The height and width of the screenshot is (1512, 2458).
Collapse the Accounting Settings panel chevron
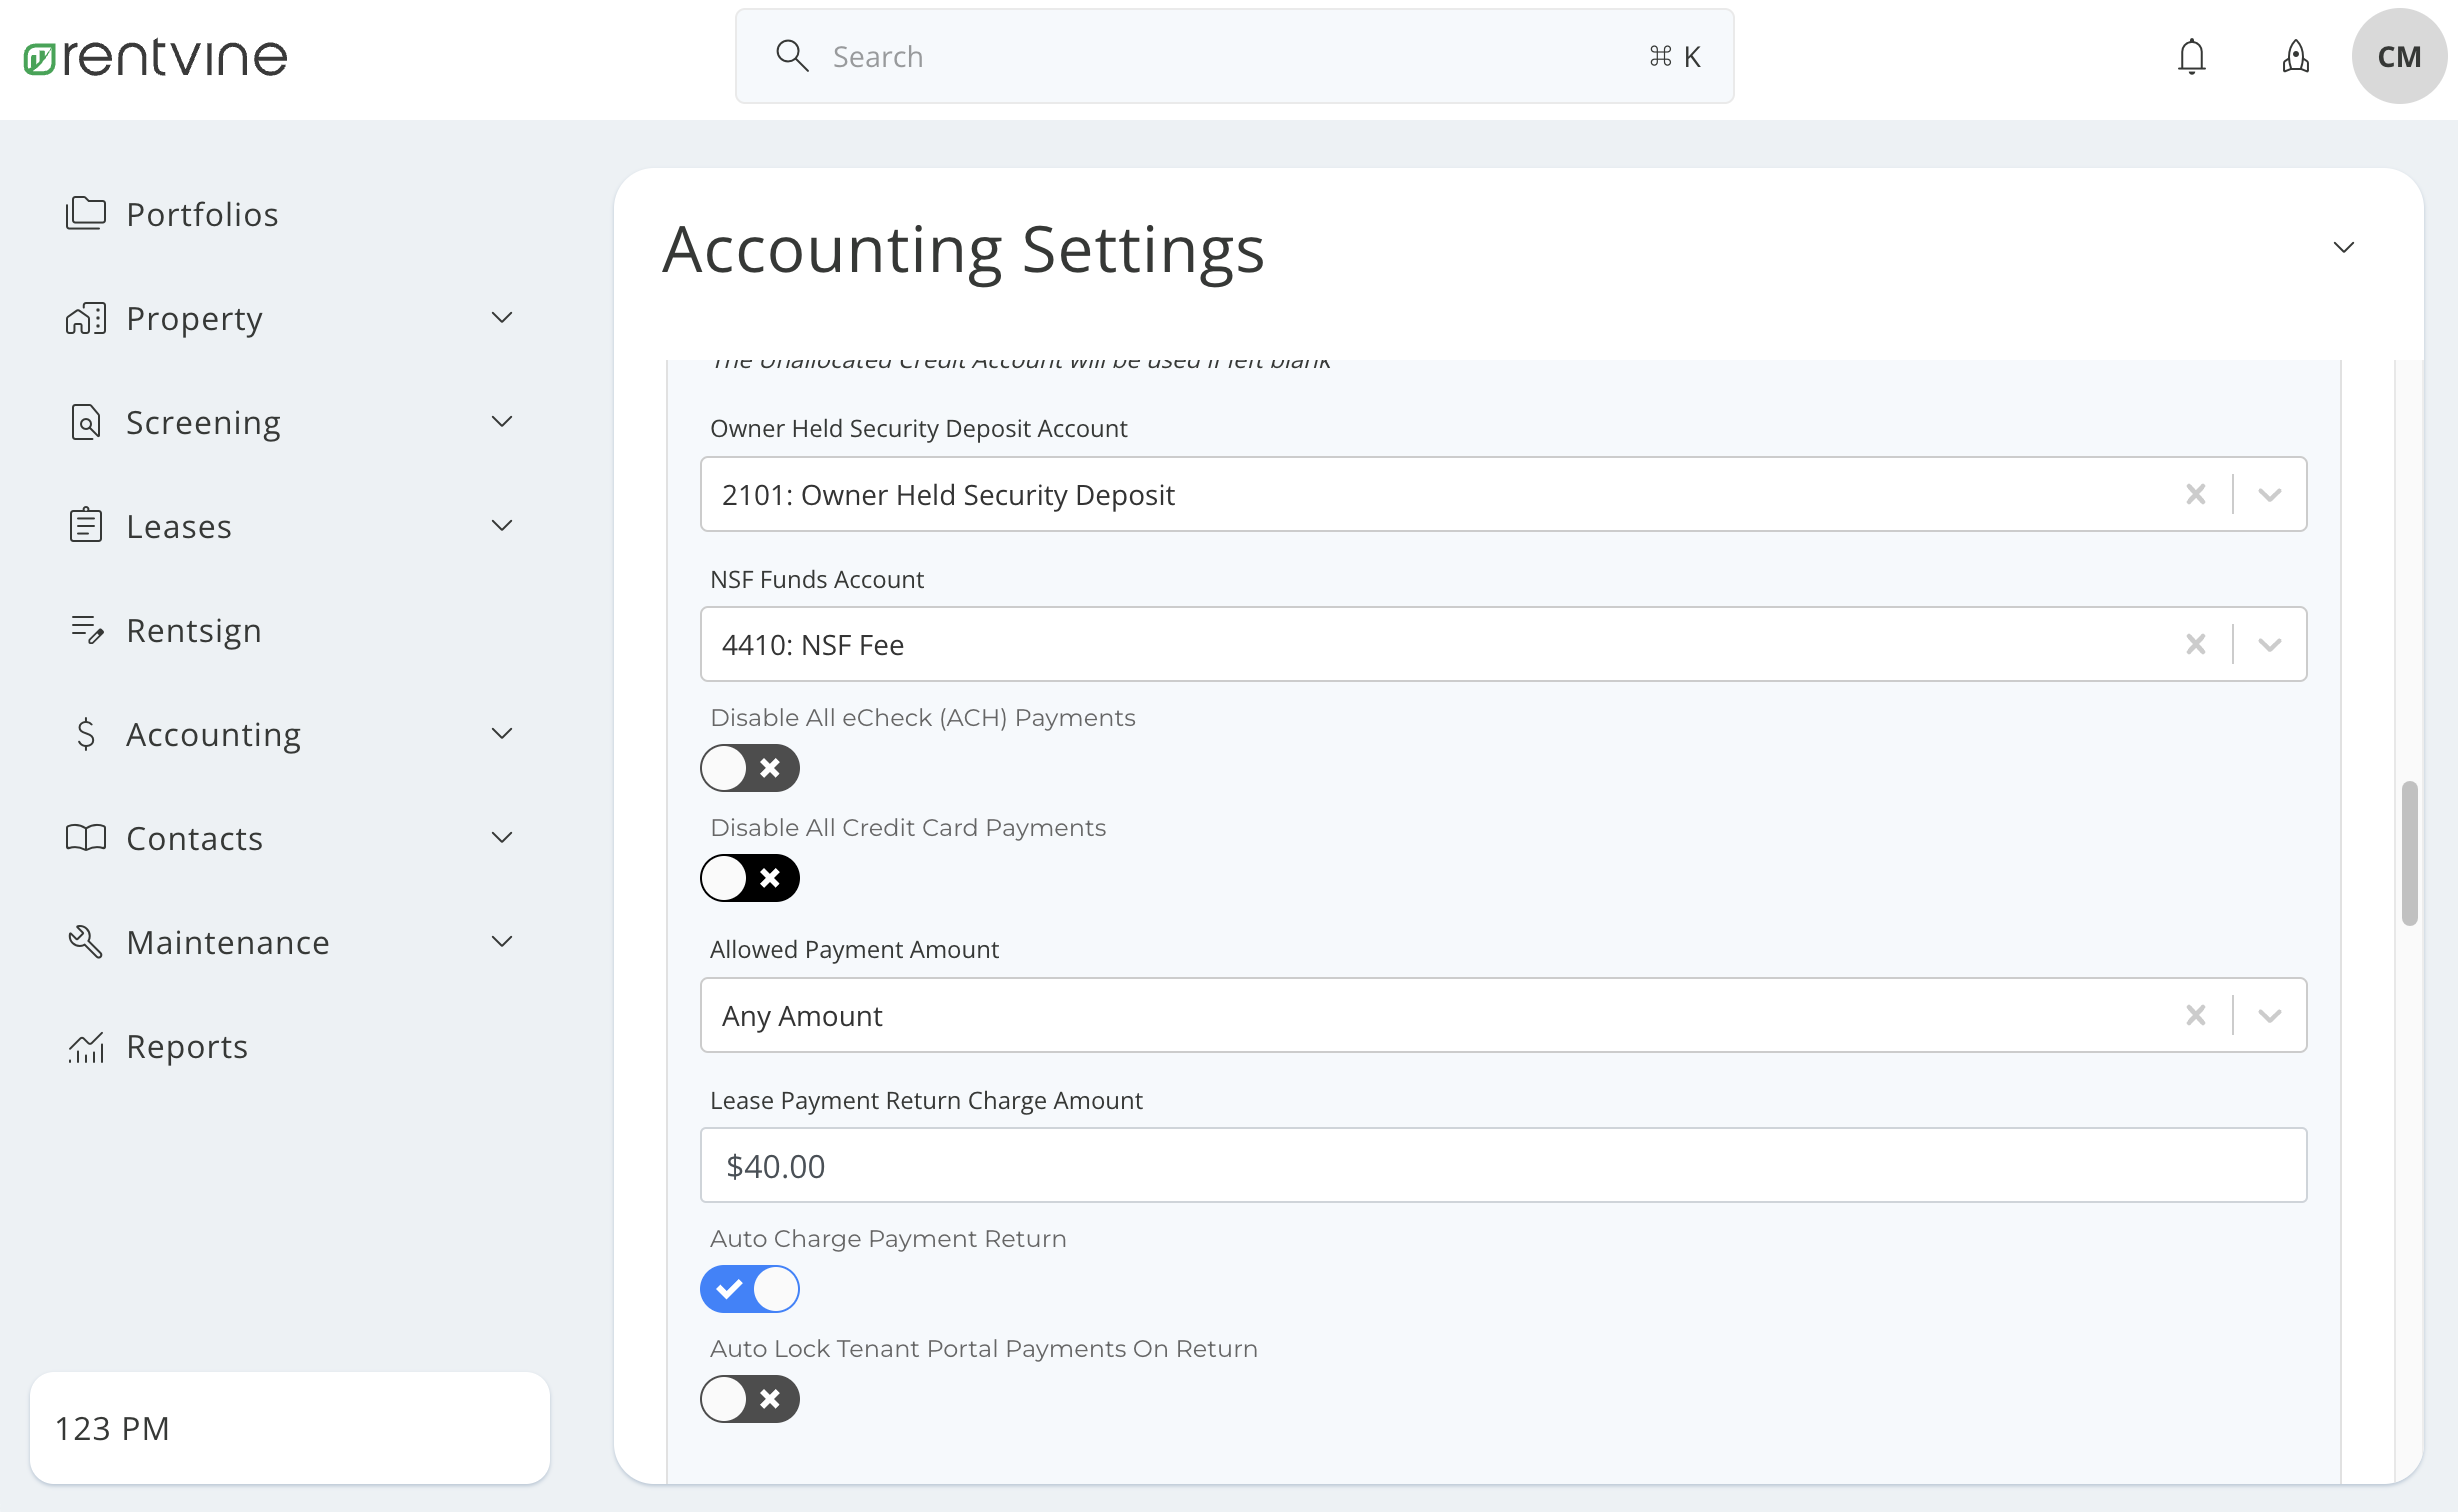2343,247
